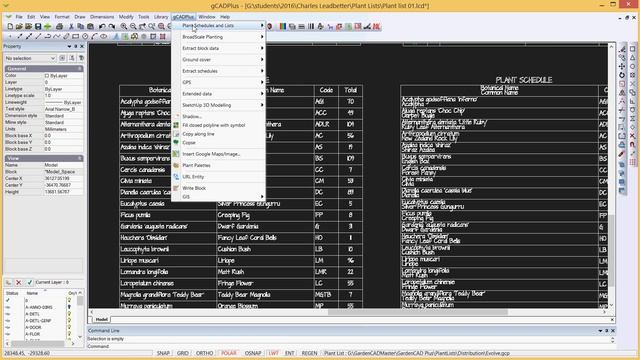
Task: Toggle ENT option in status bar
Action: [289, 353]
